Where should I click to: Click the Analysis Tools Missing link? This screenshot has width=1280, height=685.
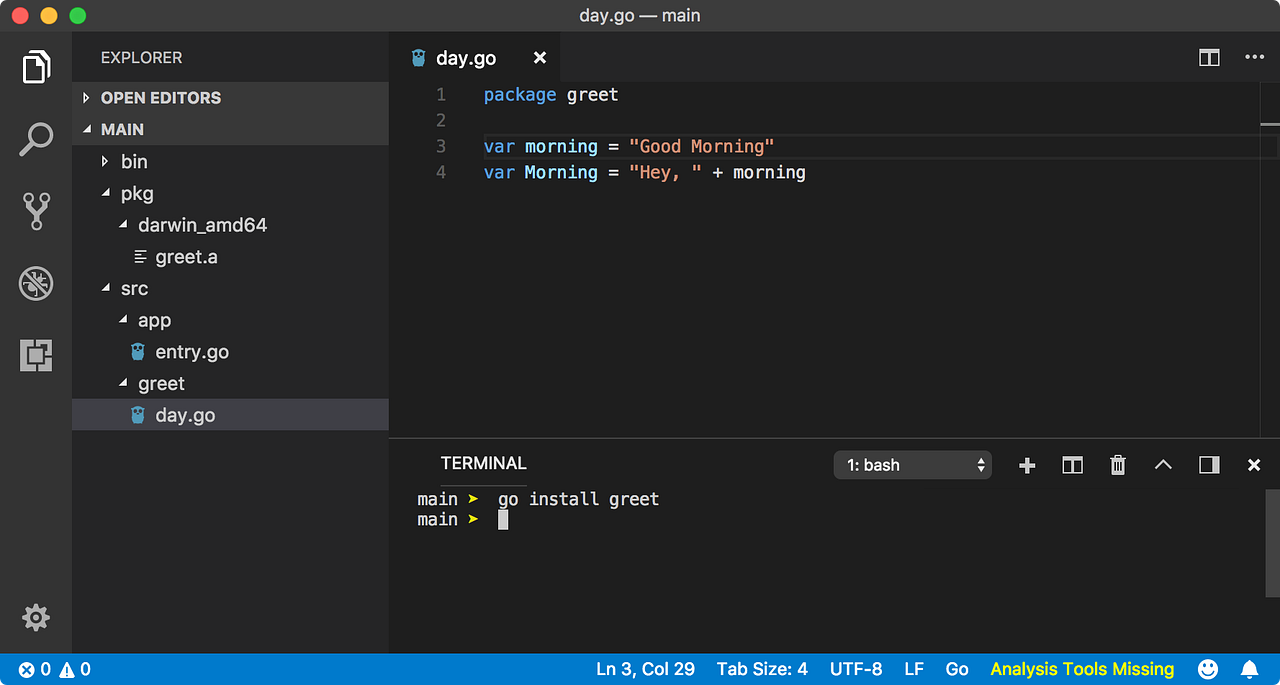[1081, 668]
